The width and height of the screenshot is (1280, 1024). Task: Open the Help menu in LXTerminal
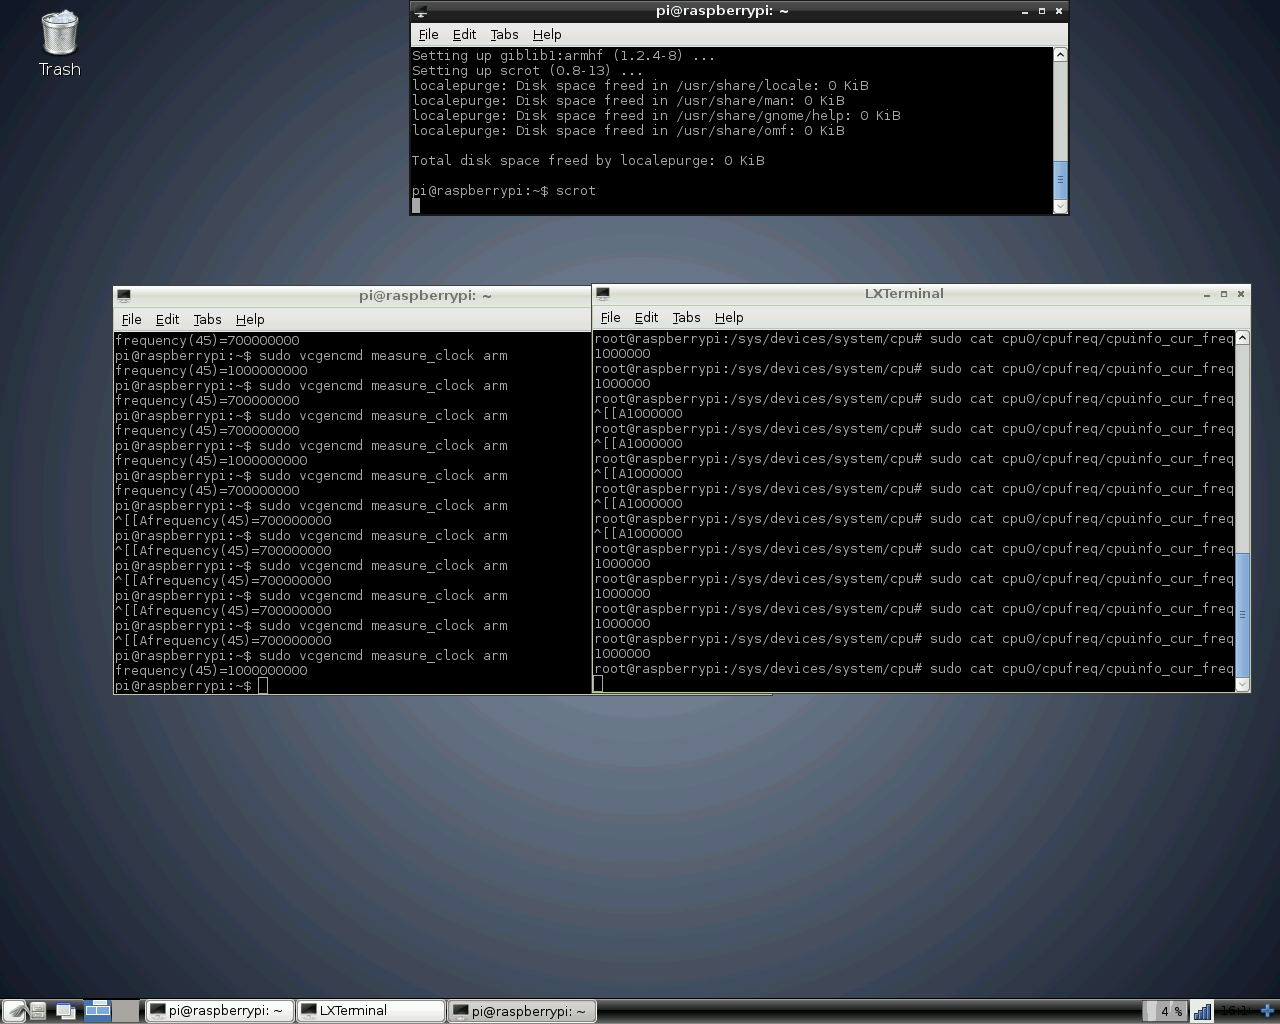pyautogui.click(x=729, y=317)
